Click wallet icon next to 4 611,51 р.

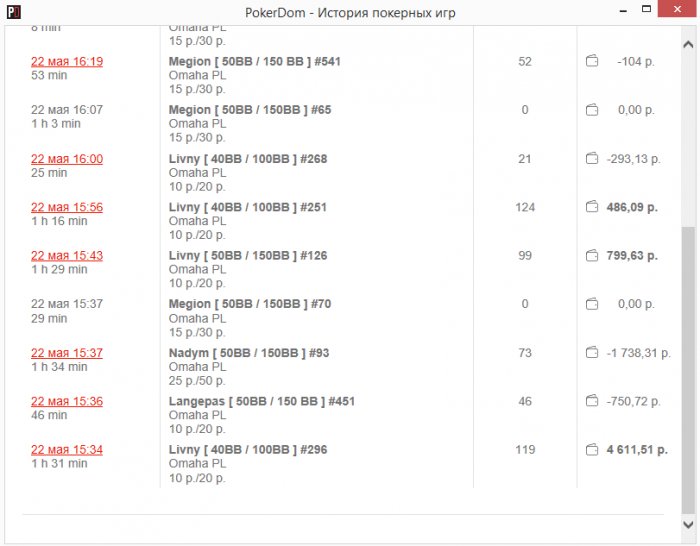(x=592, y=450)
